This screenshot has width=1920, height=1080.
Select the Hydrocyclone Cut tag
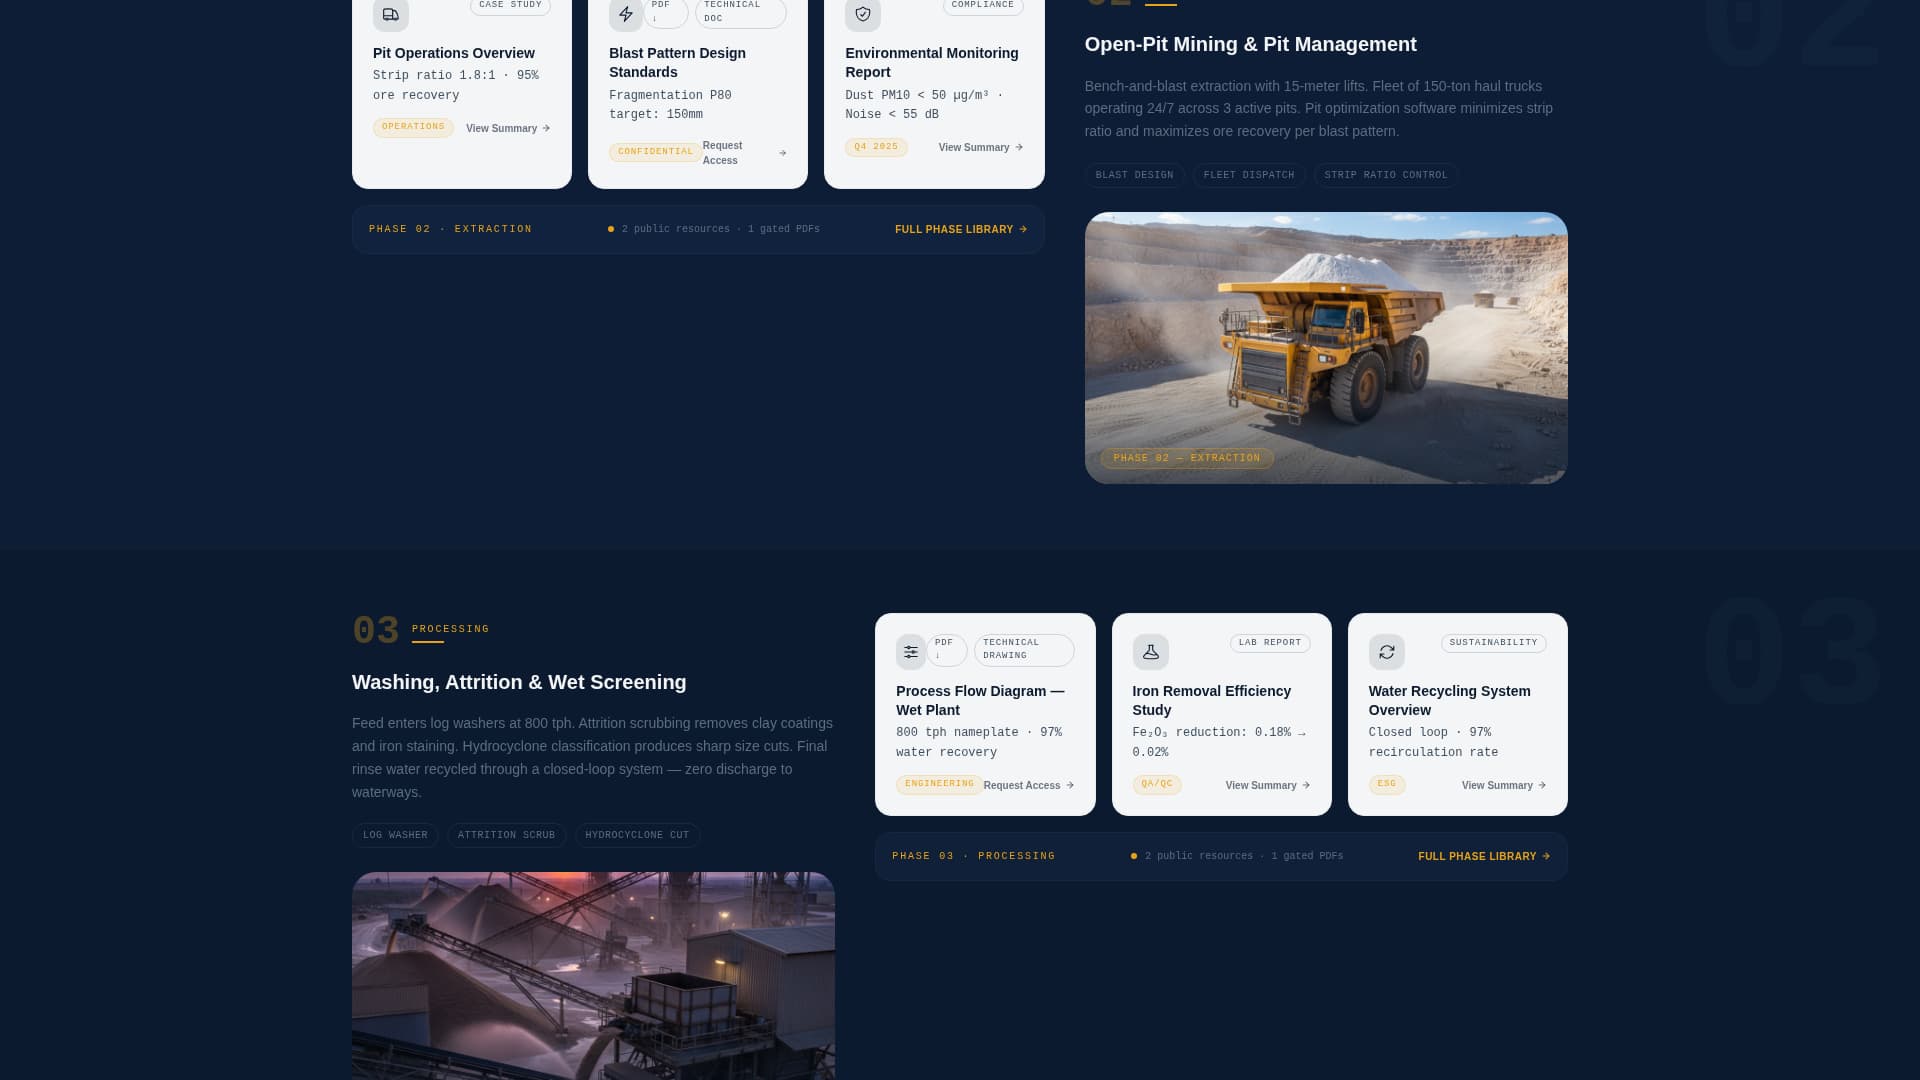pyautogui.click(x=637, y=835)
